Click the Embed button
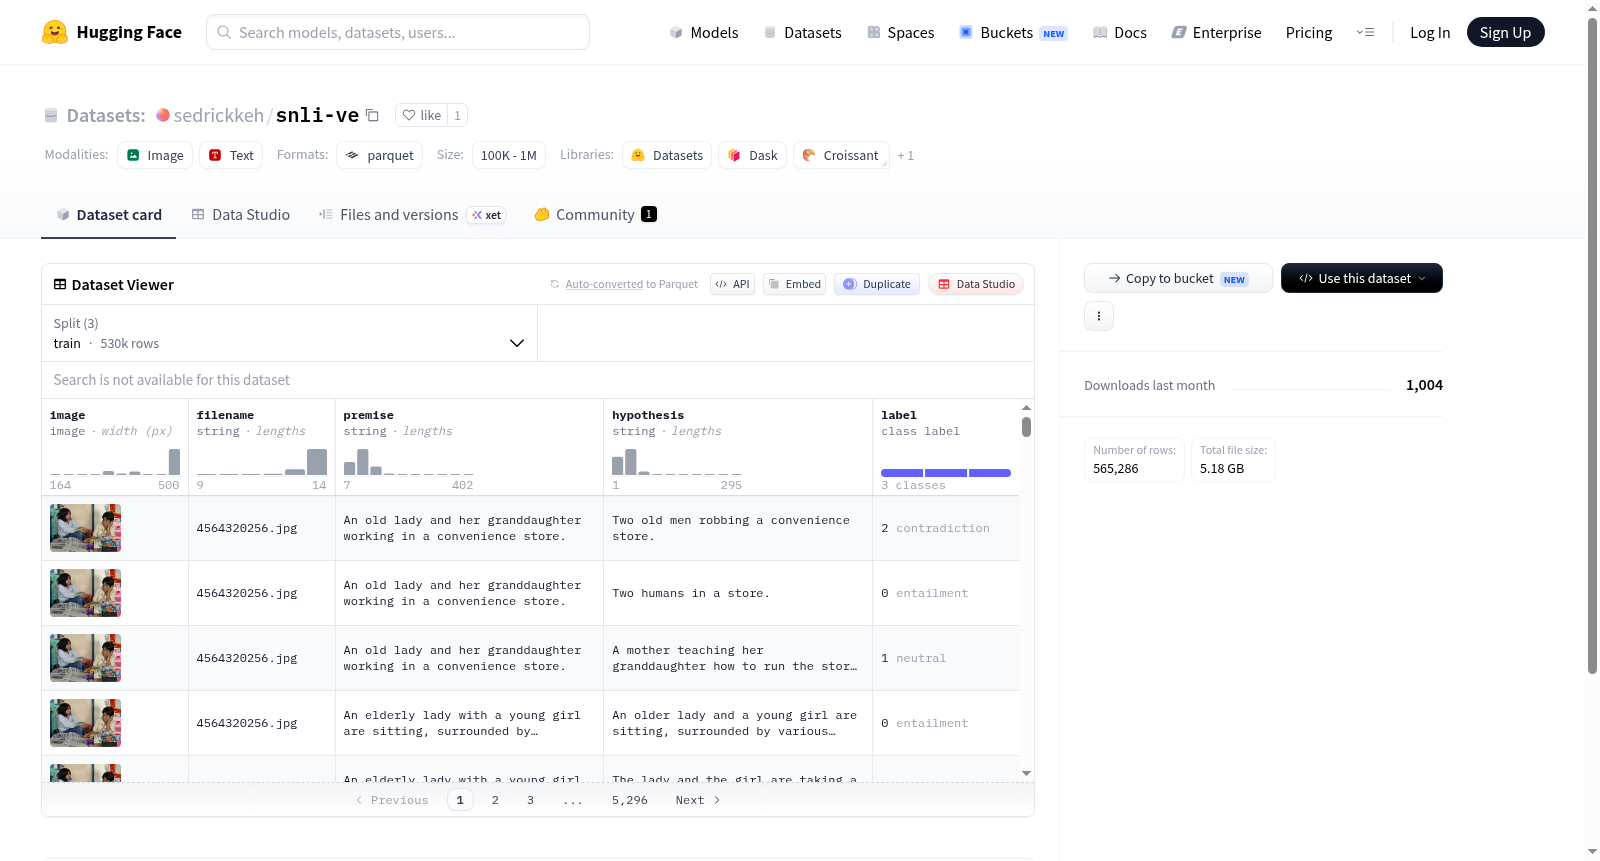1600x861 pixels. [794, 284]
